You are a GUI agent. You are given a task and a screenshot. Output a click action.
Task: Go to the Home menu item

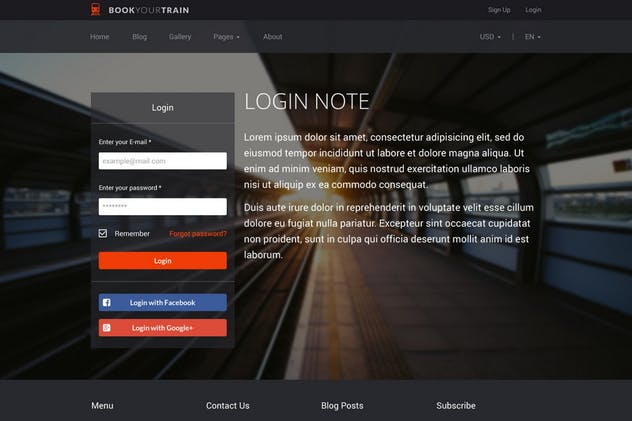100,37
